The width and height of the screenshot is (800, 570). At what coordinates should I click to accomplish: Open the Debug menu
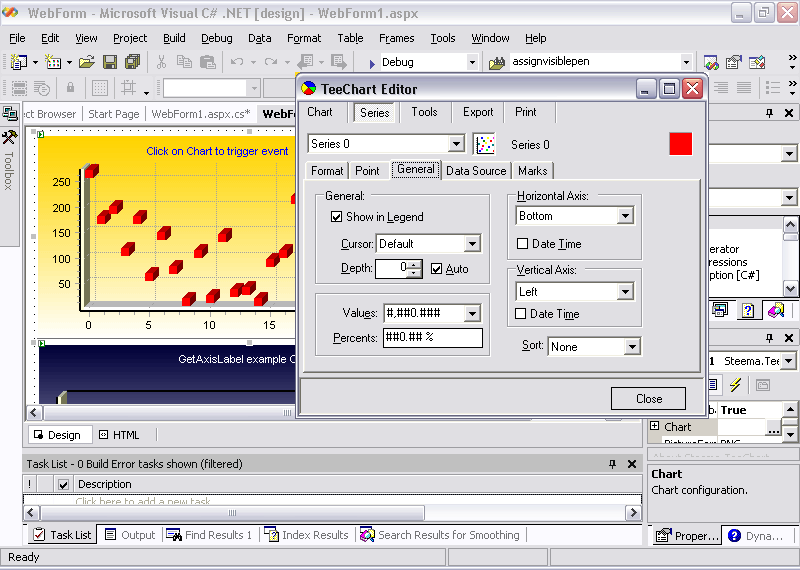(x=216, y=38)
